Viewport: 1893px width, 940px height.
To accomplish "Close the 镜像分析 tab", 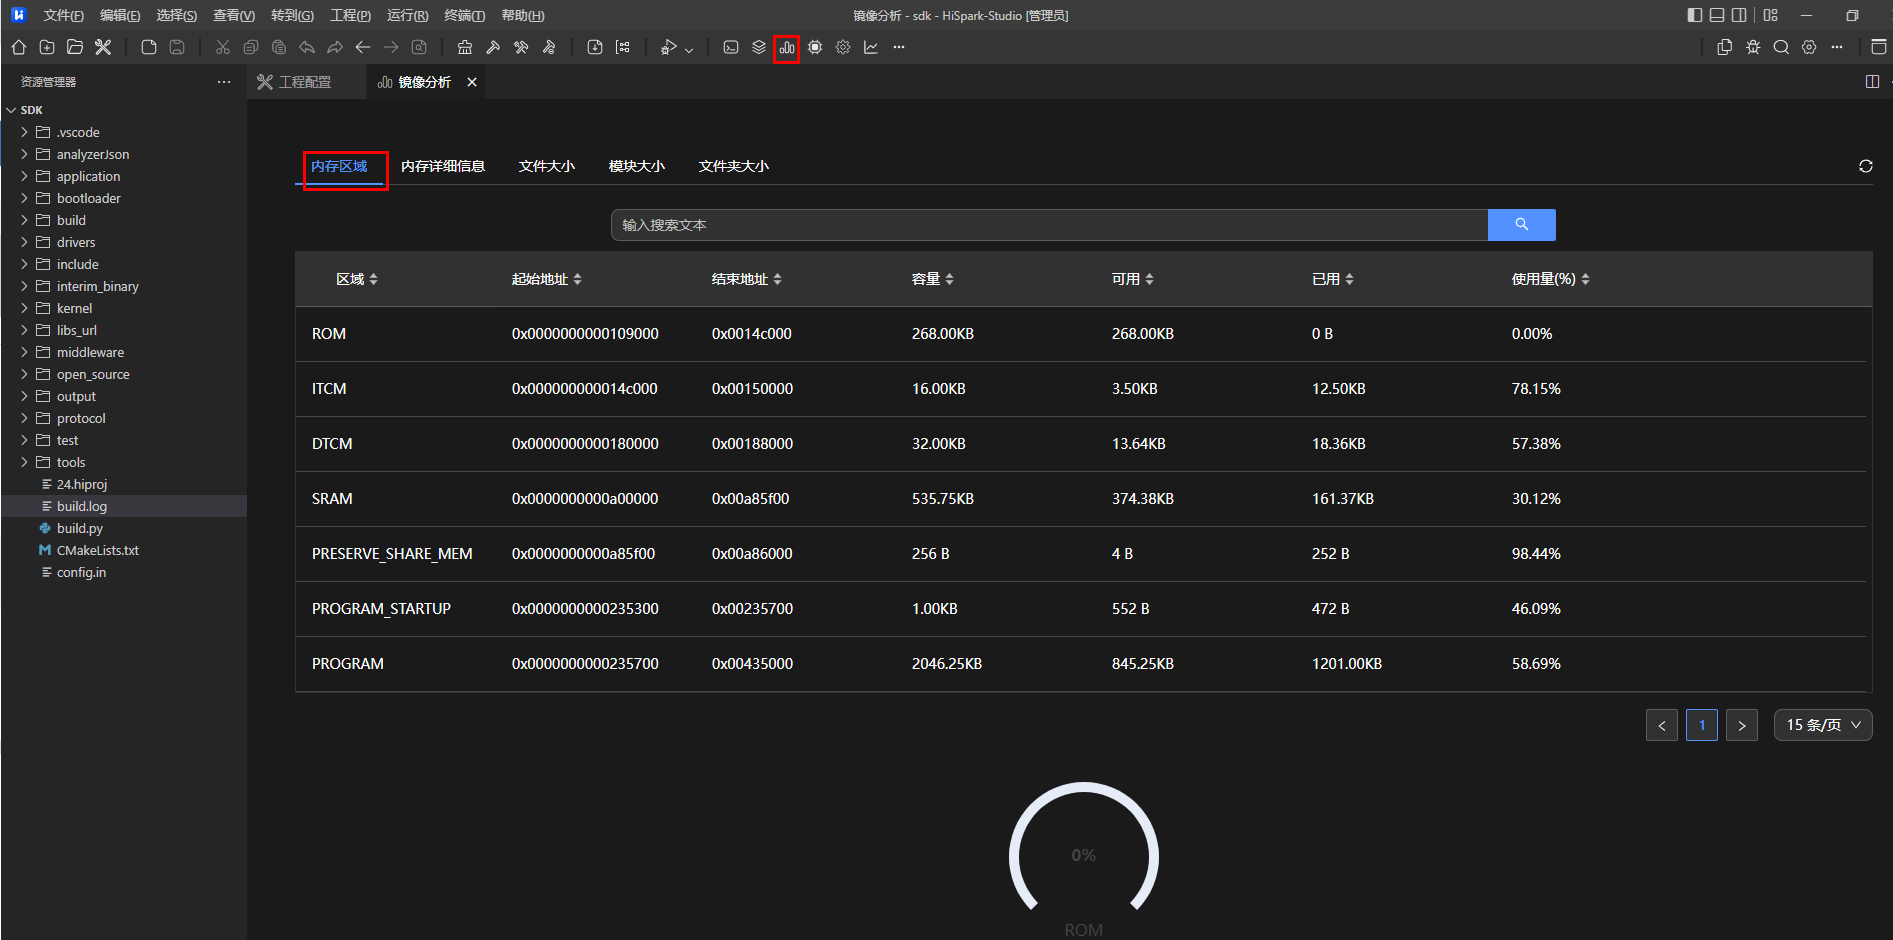I will click(472, 82).
